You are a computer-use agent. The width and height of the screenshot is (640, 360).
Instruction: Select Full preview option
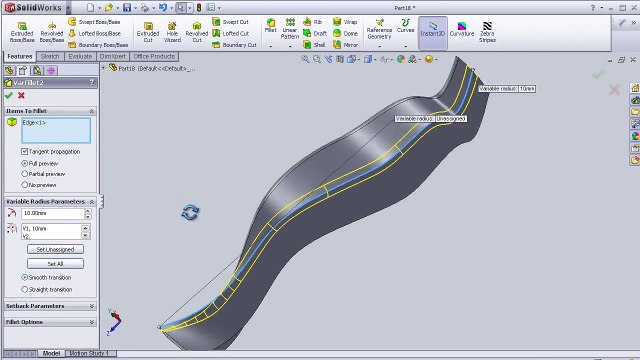tap(24, 163)
